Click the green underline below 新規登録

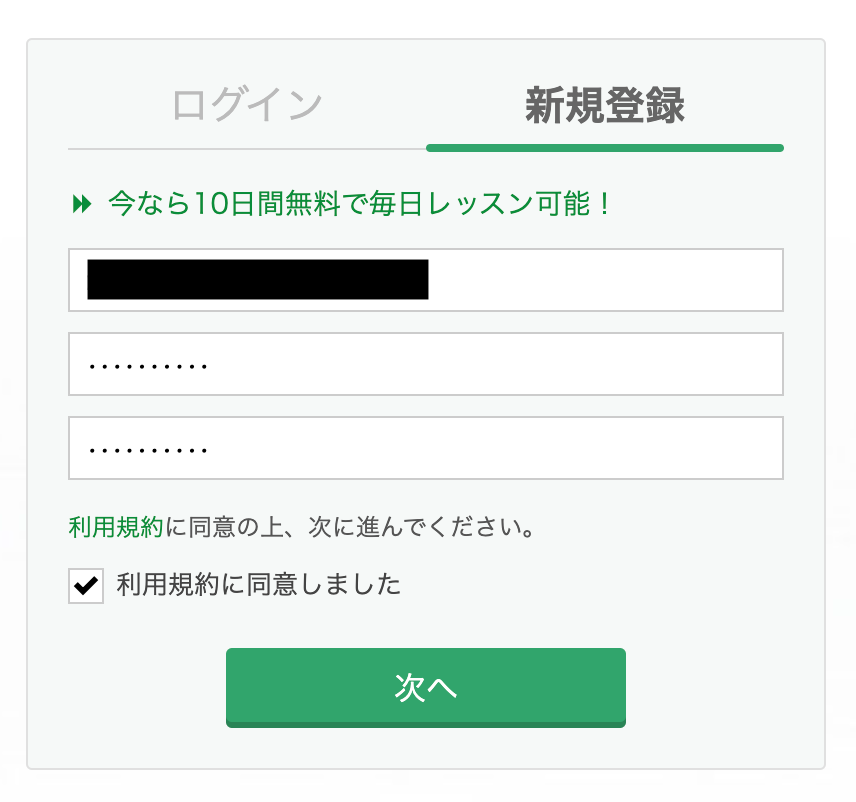coord(604,148)
